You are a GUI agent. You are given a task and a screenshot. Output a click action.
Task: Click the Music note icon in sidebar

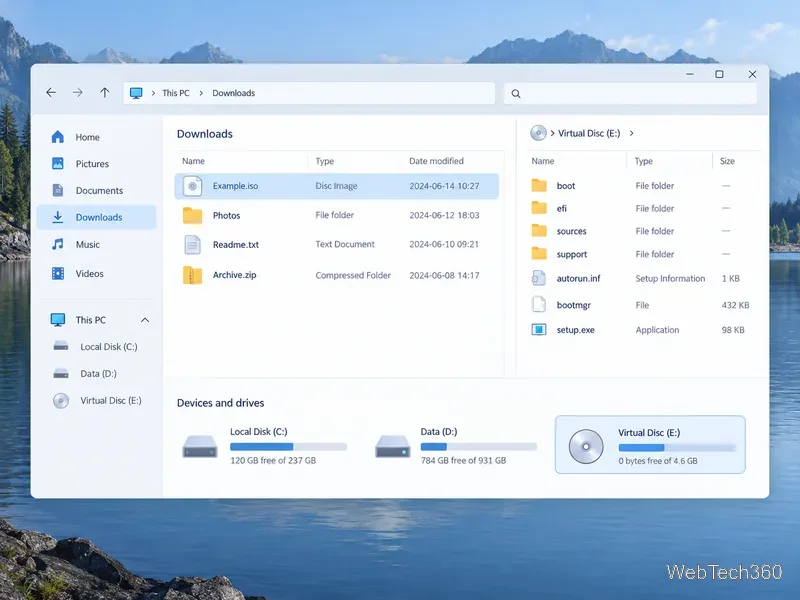[58, 244]
